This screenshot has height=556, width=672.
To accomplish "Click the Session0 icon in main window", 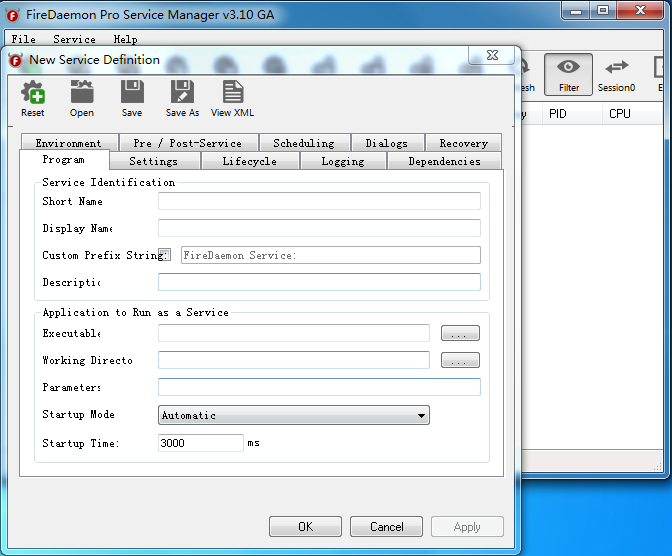I will [x=616, y=74].
